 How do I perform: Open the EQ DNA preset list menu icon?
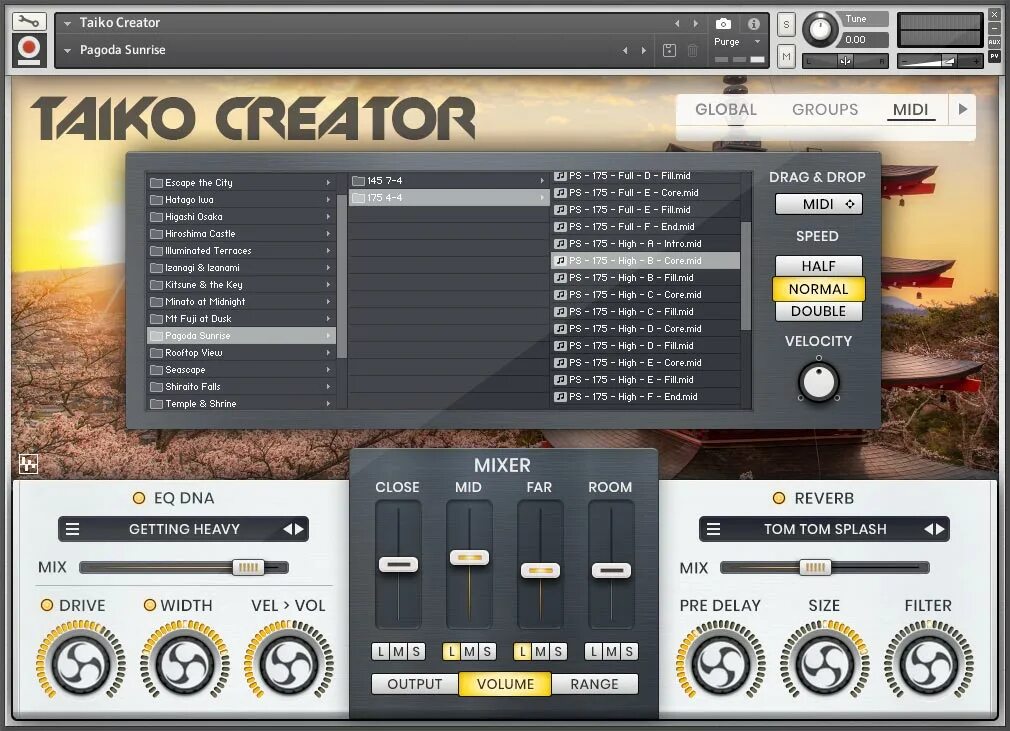point(73,529)
